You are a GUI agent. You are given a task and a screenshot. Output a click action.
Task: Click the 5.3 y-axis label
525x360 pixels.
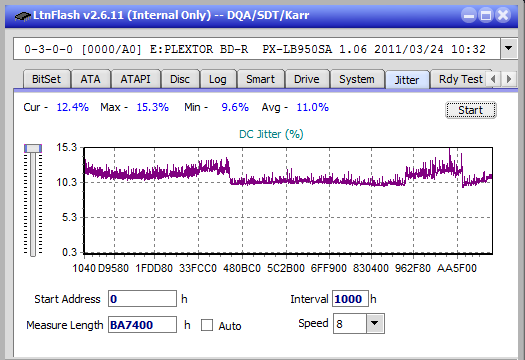[x=69, y=218]
